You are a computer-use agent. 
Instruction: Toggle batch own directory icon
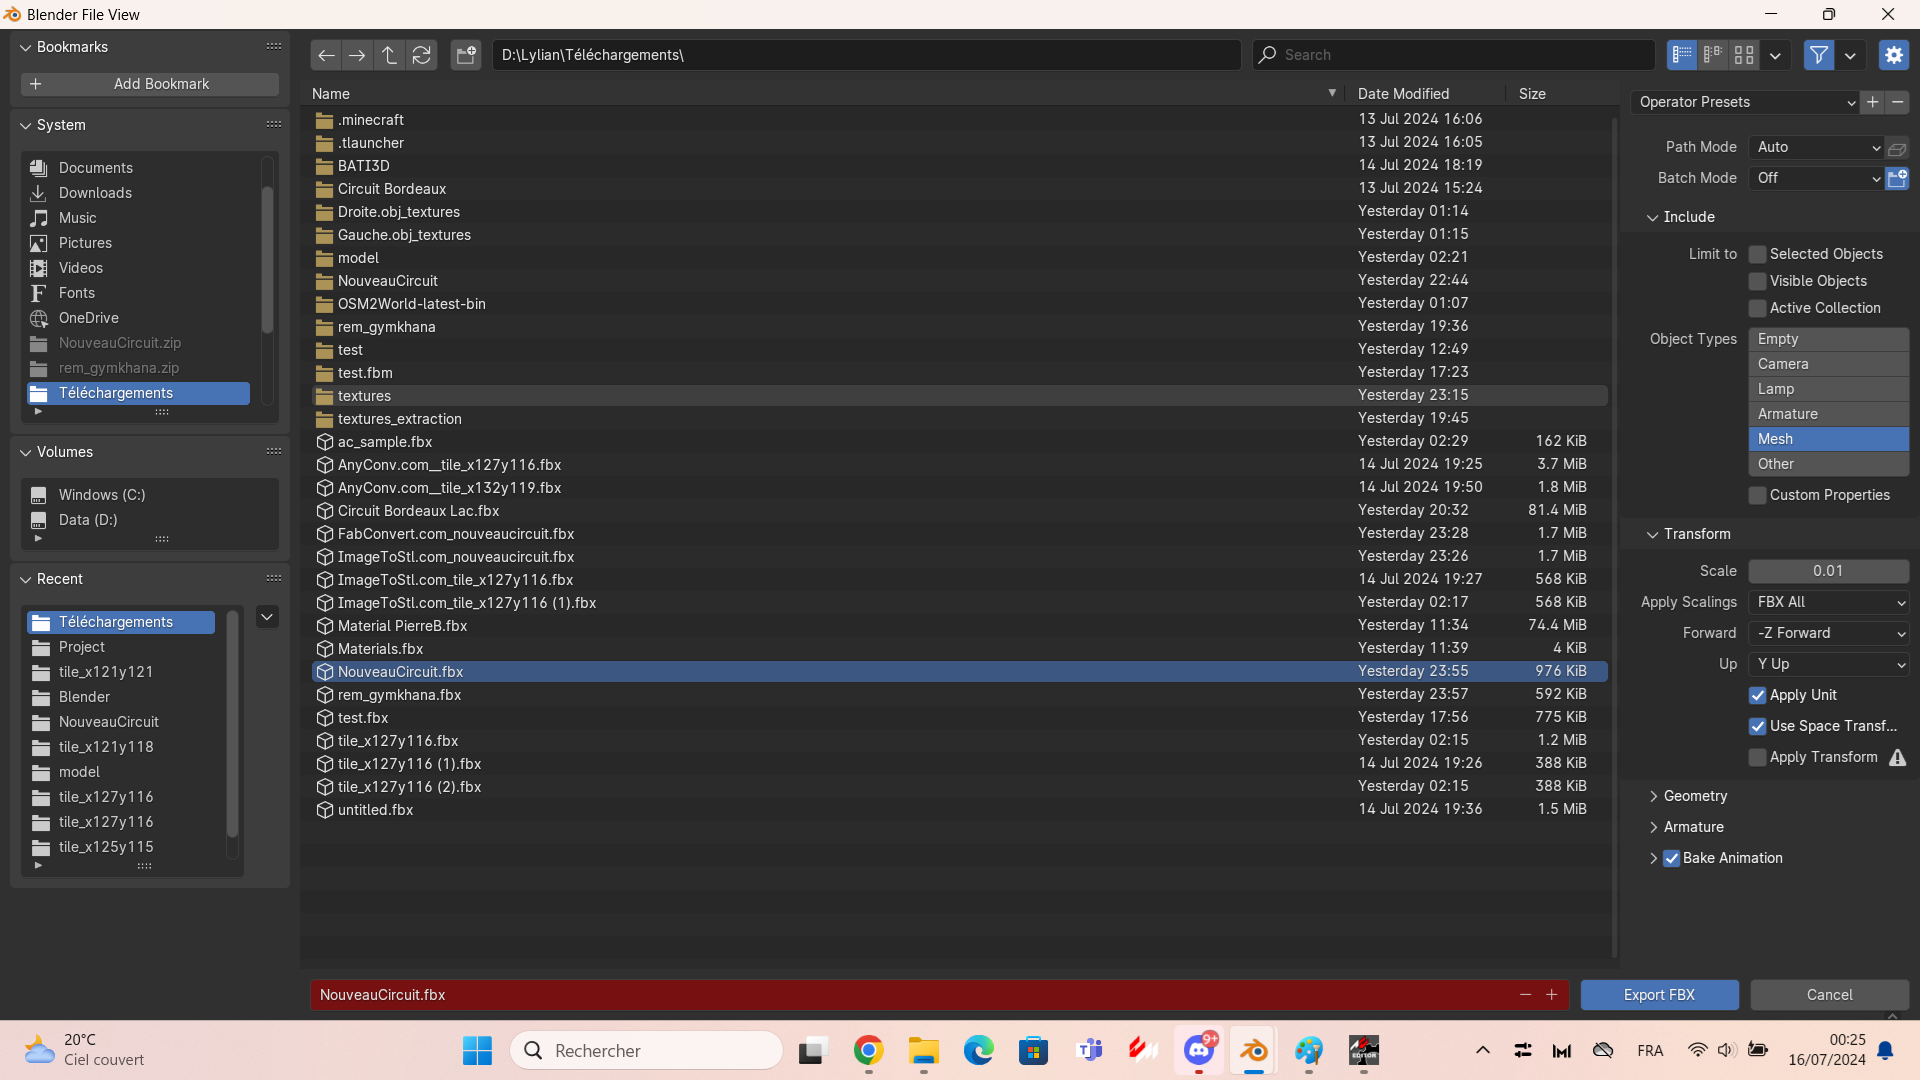(1897, 178)
